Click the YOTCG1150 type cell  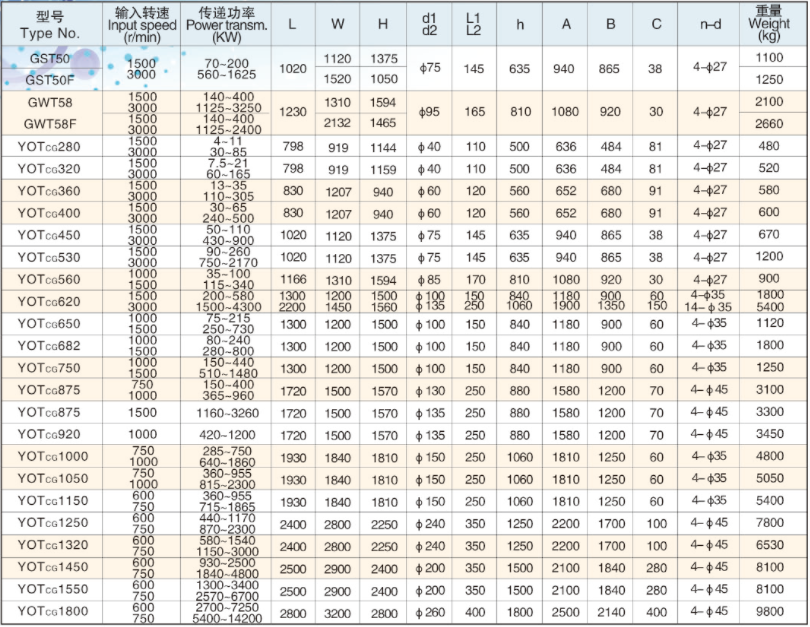[53, 500]
